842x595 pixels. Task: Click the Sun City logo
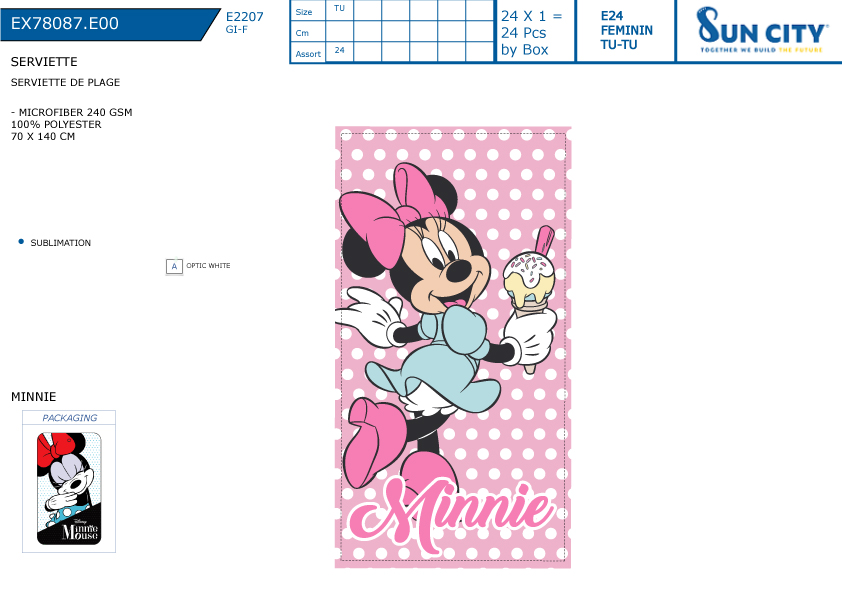click(x=761, y=30)
